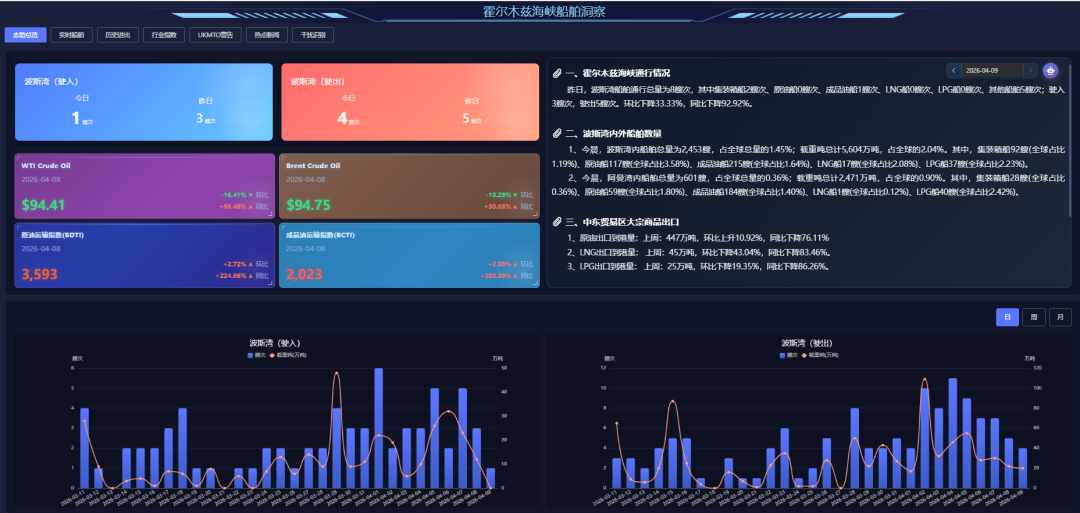Select the 周 (week) chart period button
This screenshot has width=1080, height=513.
coord(1034,317)
